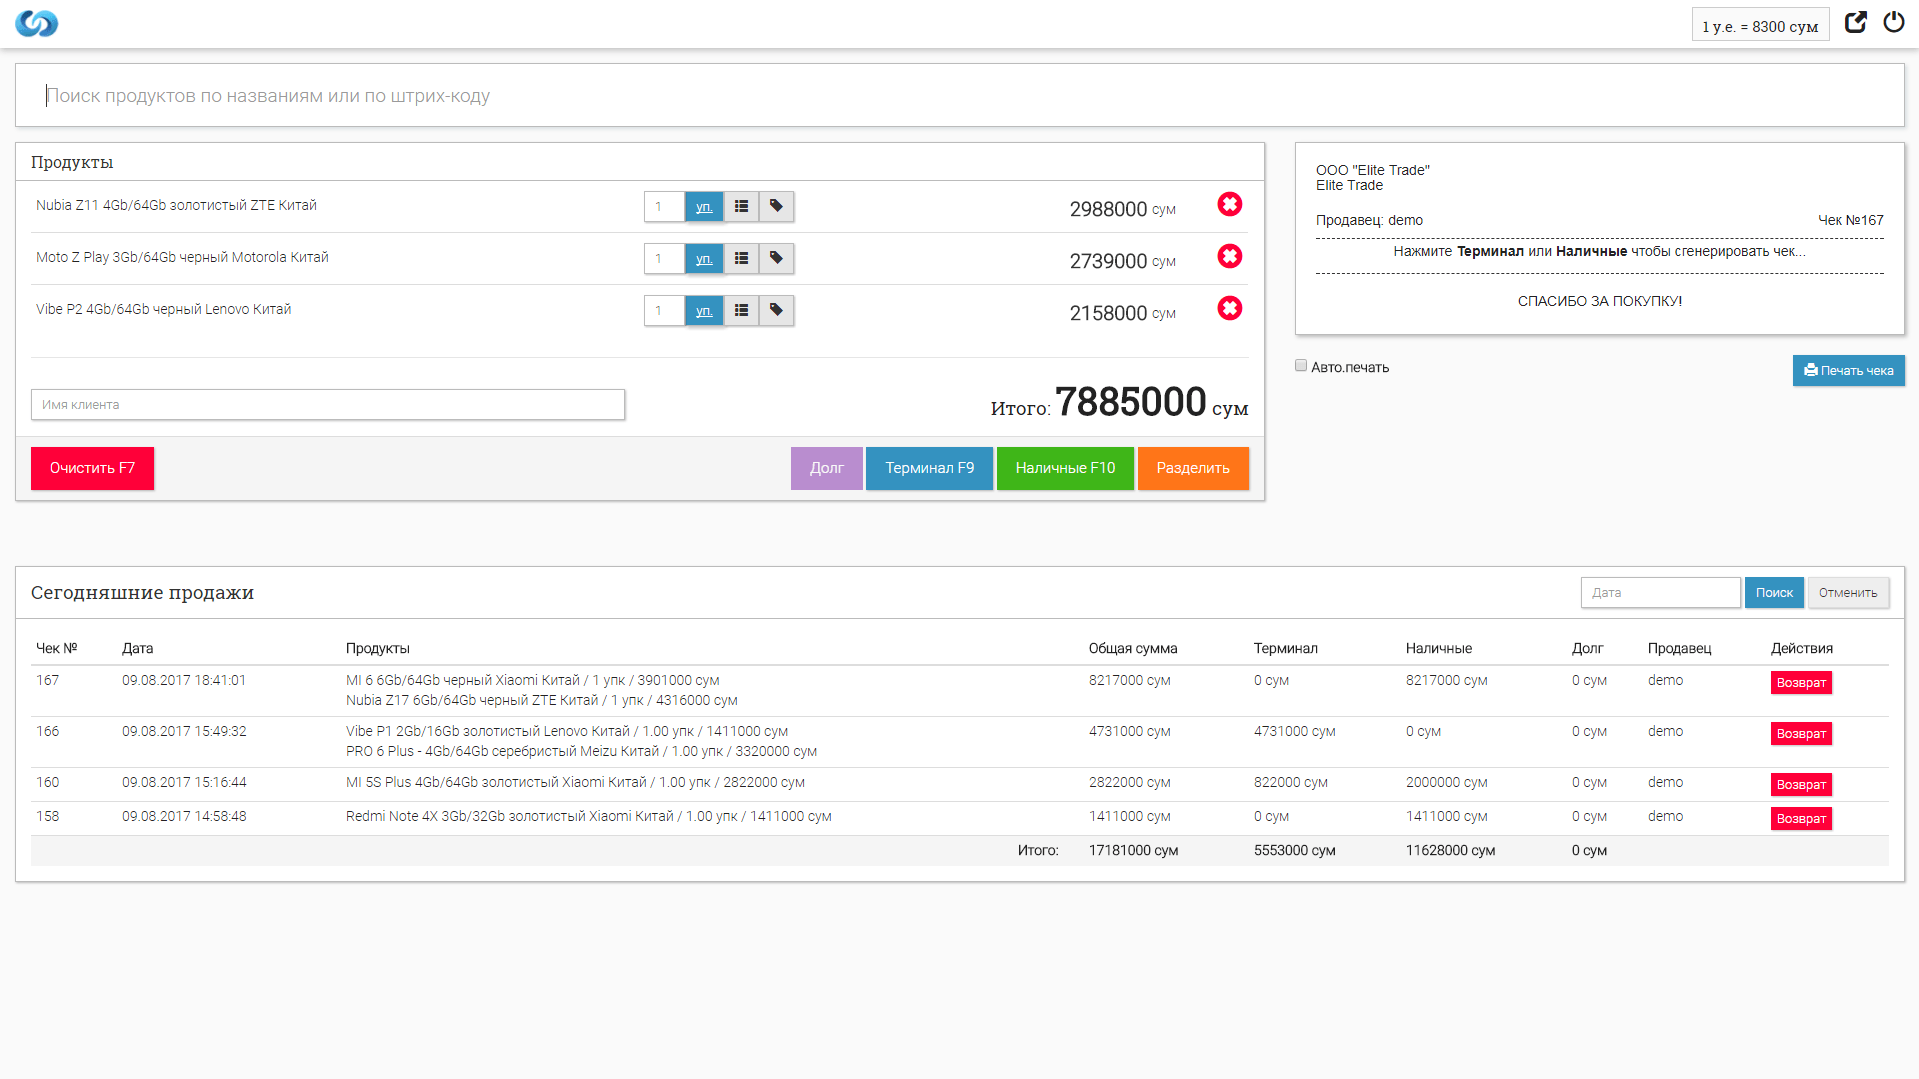Viewport: 1919px width, 1079px height.
Task: Enable the Авто.печать checkbox
Action: pos(1300,365)
